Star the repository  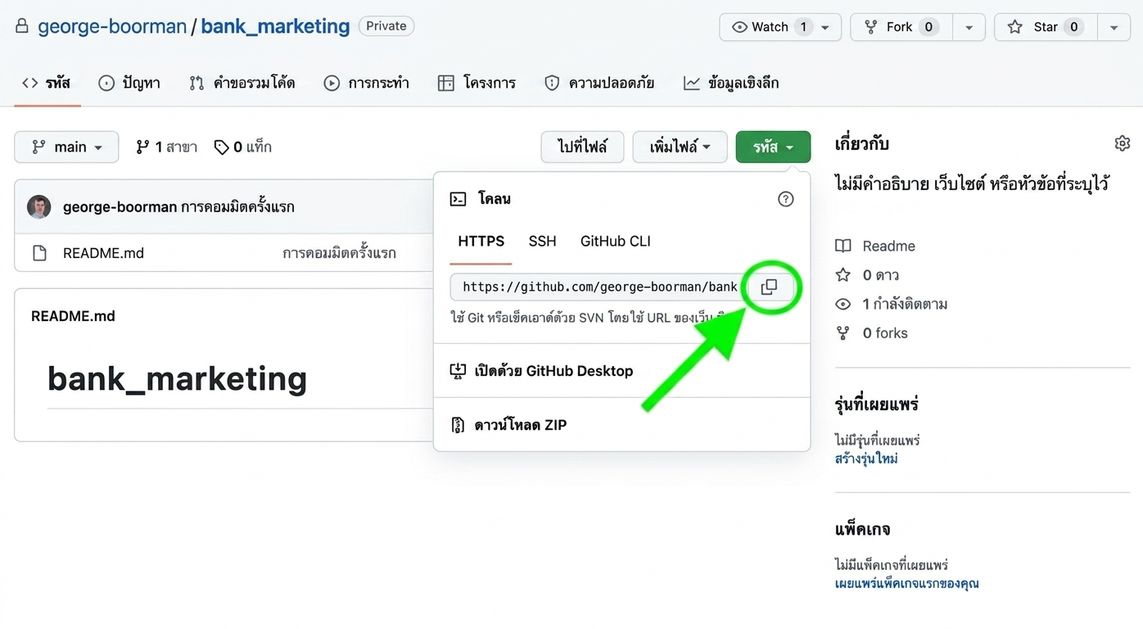1045,27
